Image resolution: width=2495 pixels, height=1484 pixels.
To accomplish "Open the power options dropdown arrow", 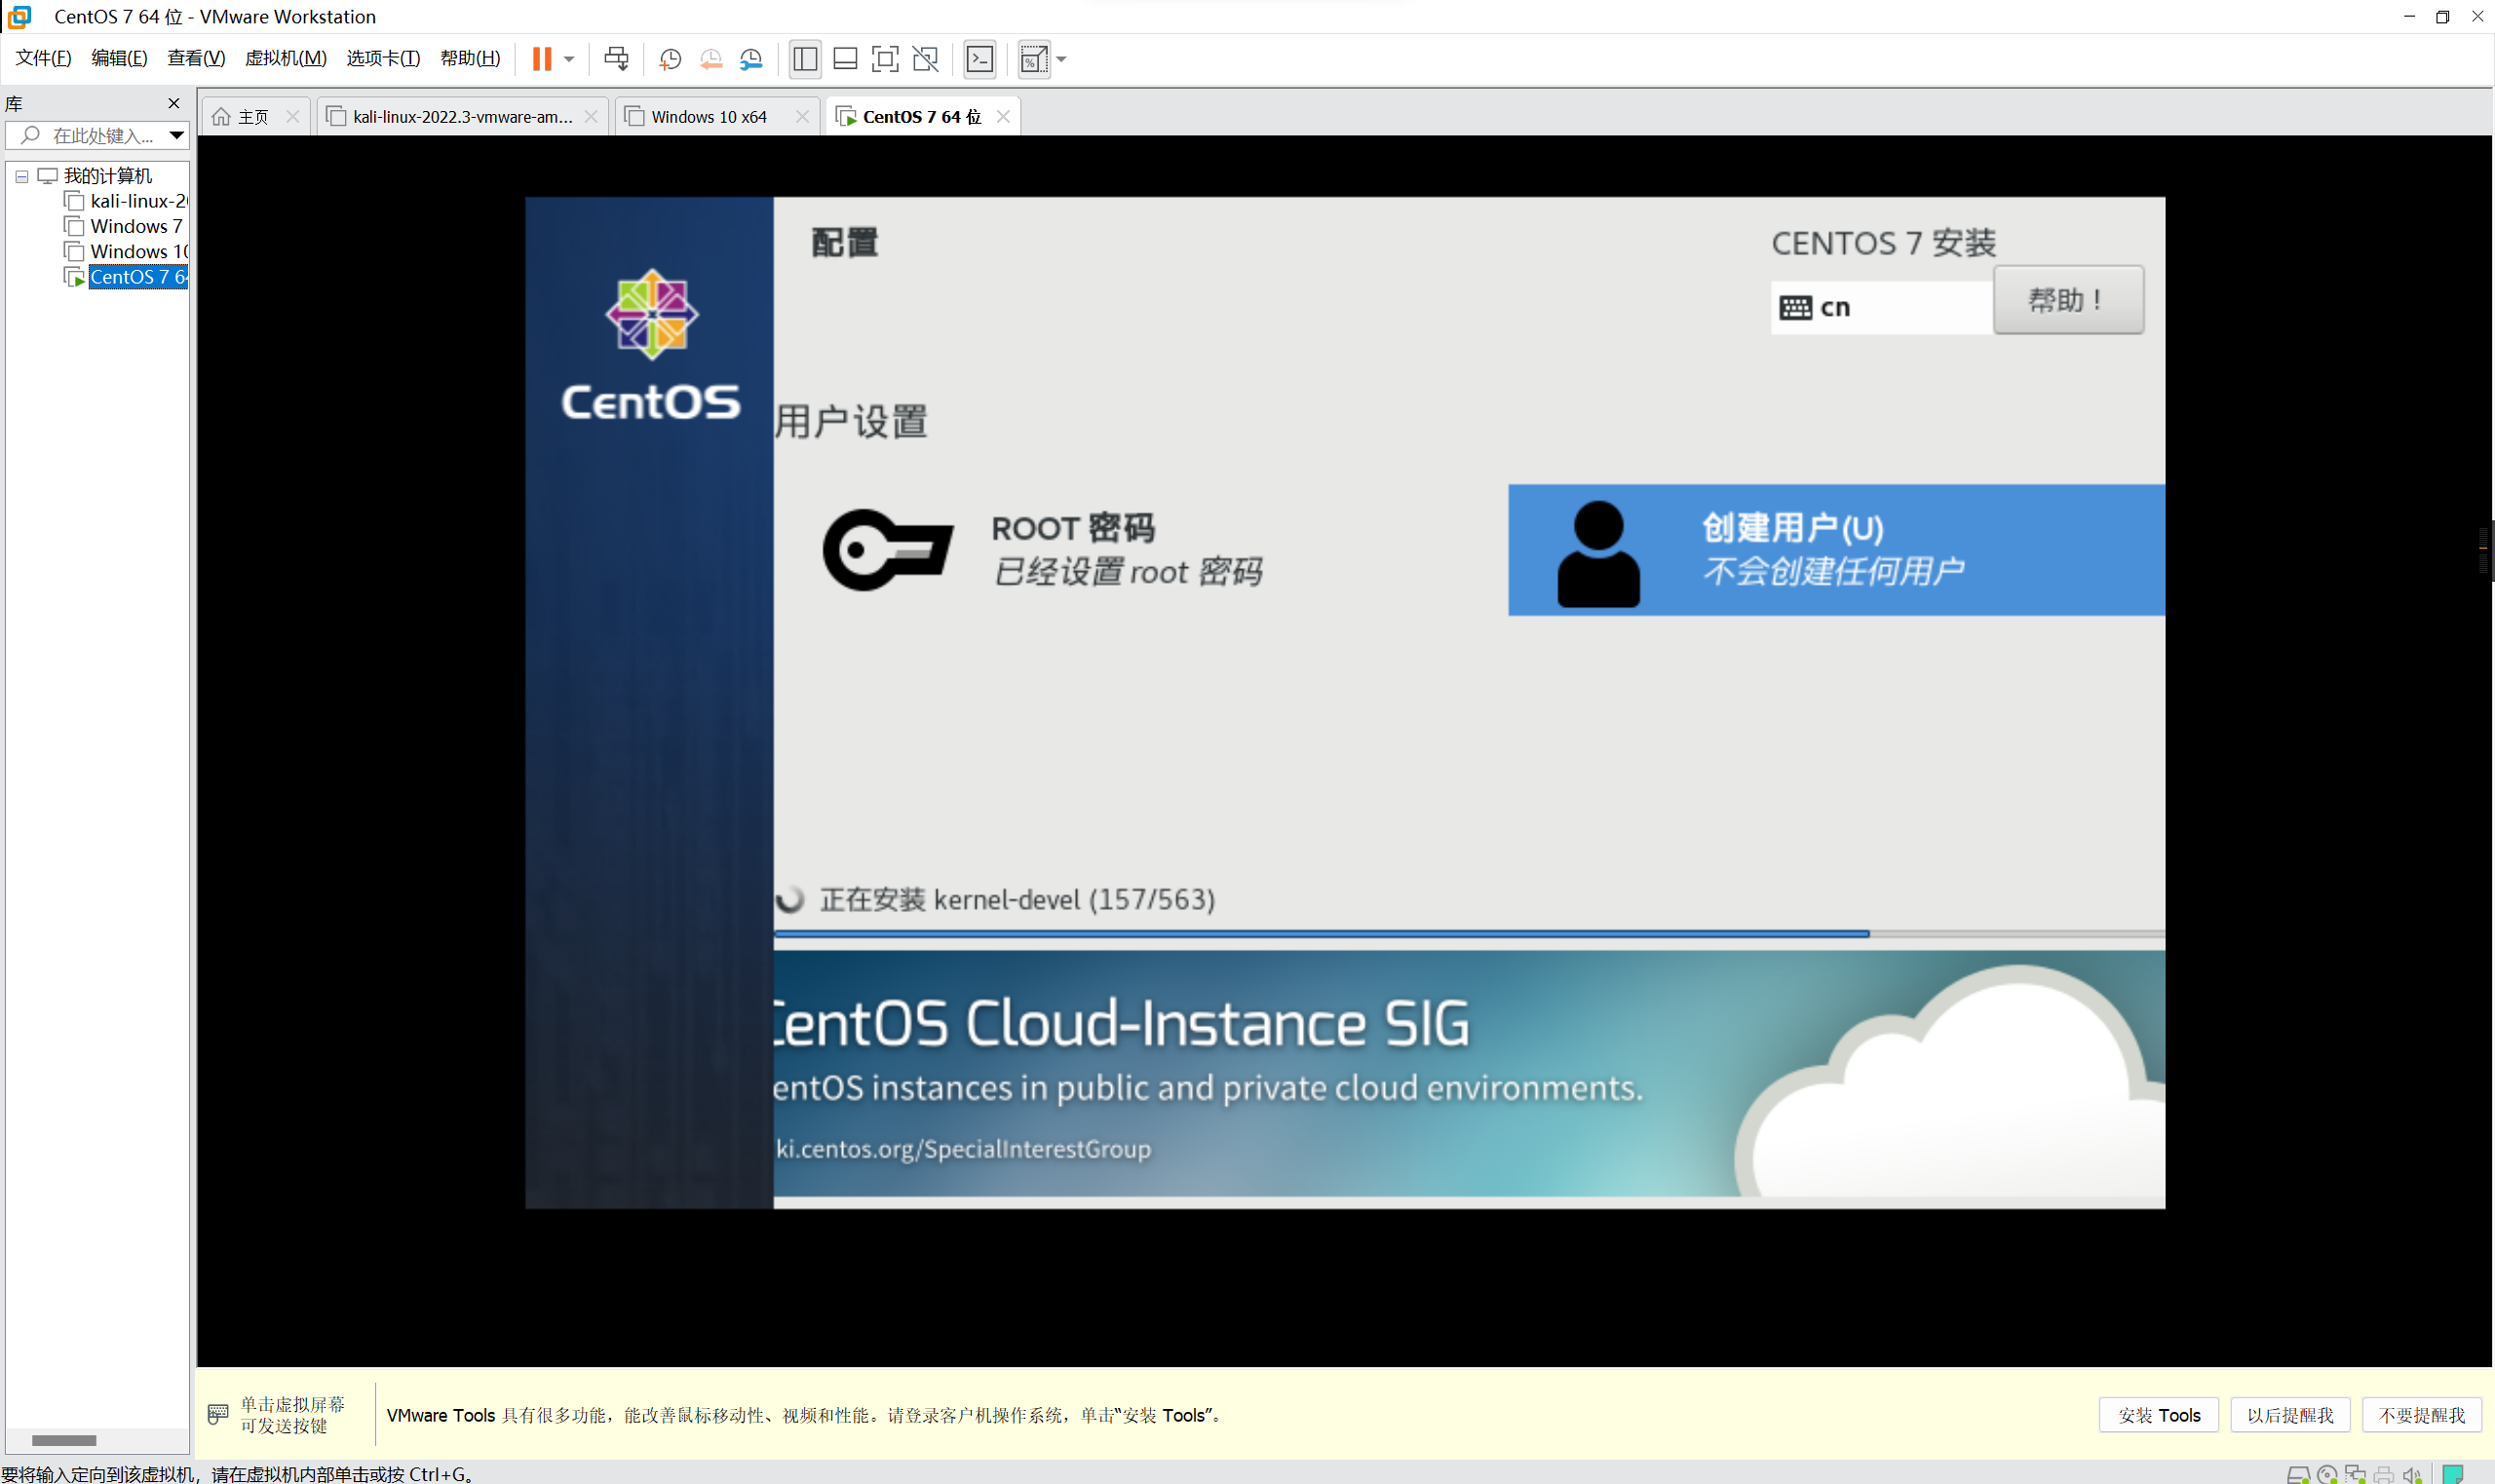I will point(569,59).
